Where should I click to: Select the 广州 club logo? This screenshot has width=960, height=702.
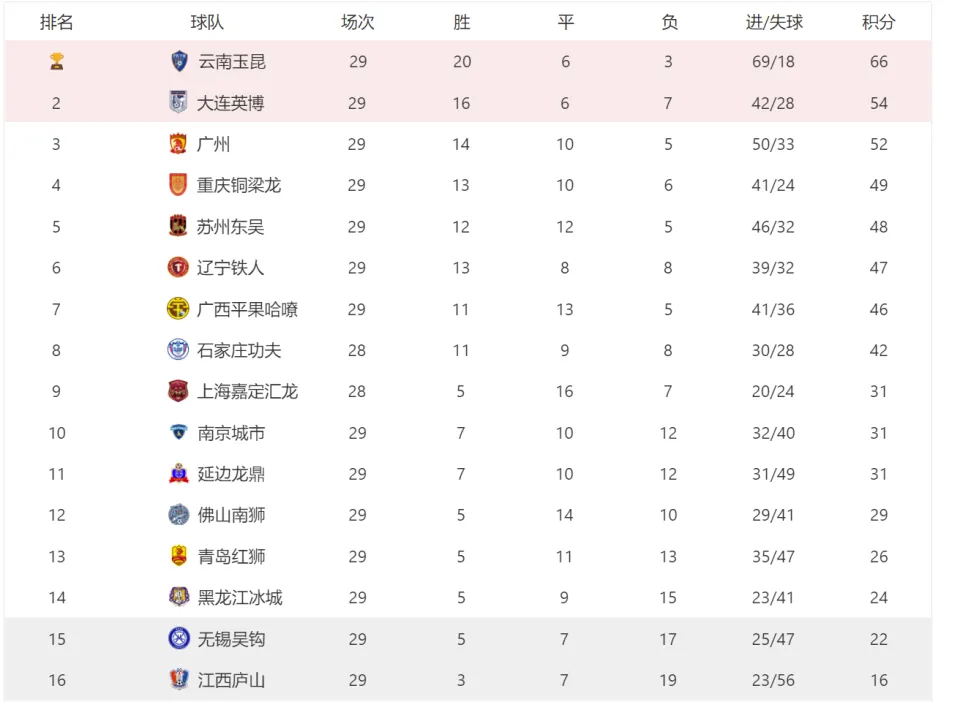click(x=178, y=144)
